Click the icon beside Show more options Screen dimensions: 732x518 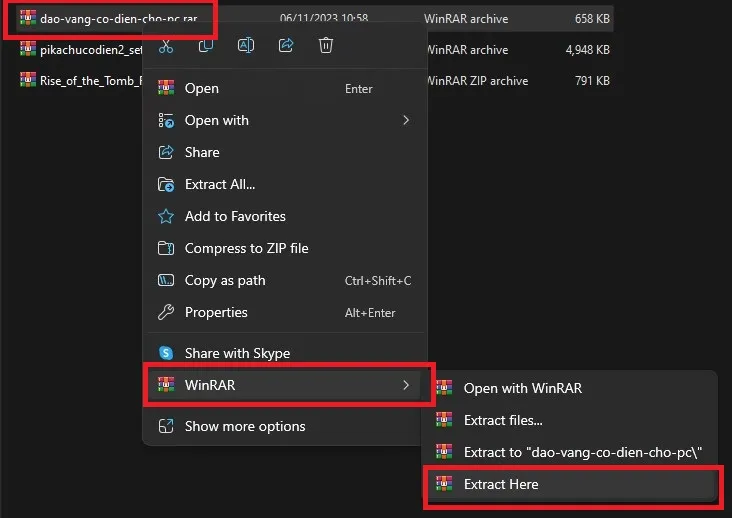(166, 426)
